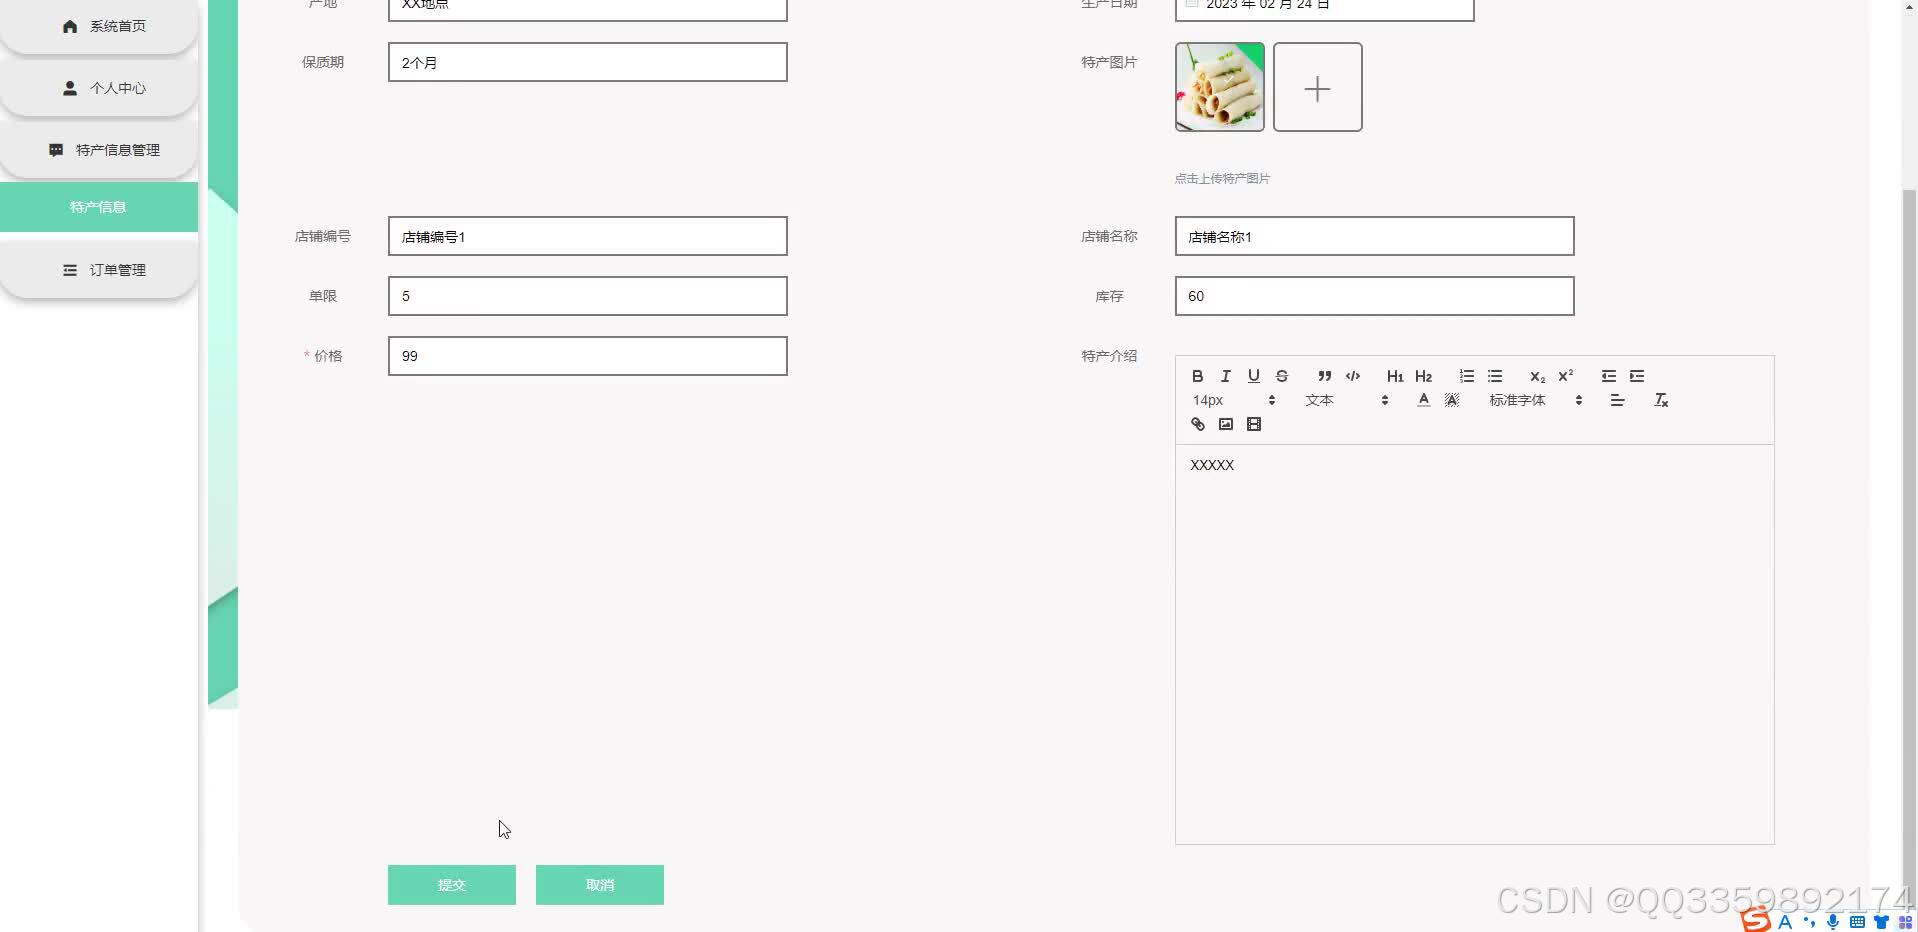Viewport: 1918px width, 932px height.
Task: Click the 提交 submit button
Action: coord(452,885)
